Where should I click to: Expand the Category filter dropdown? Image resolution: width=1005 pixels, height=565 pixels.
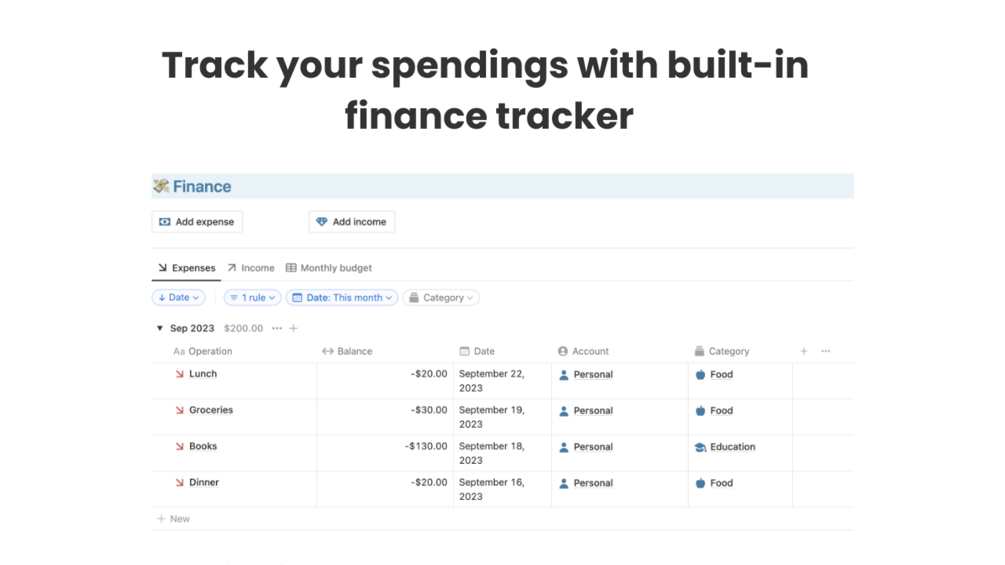coord(441,297)
